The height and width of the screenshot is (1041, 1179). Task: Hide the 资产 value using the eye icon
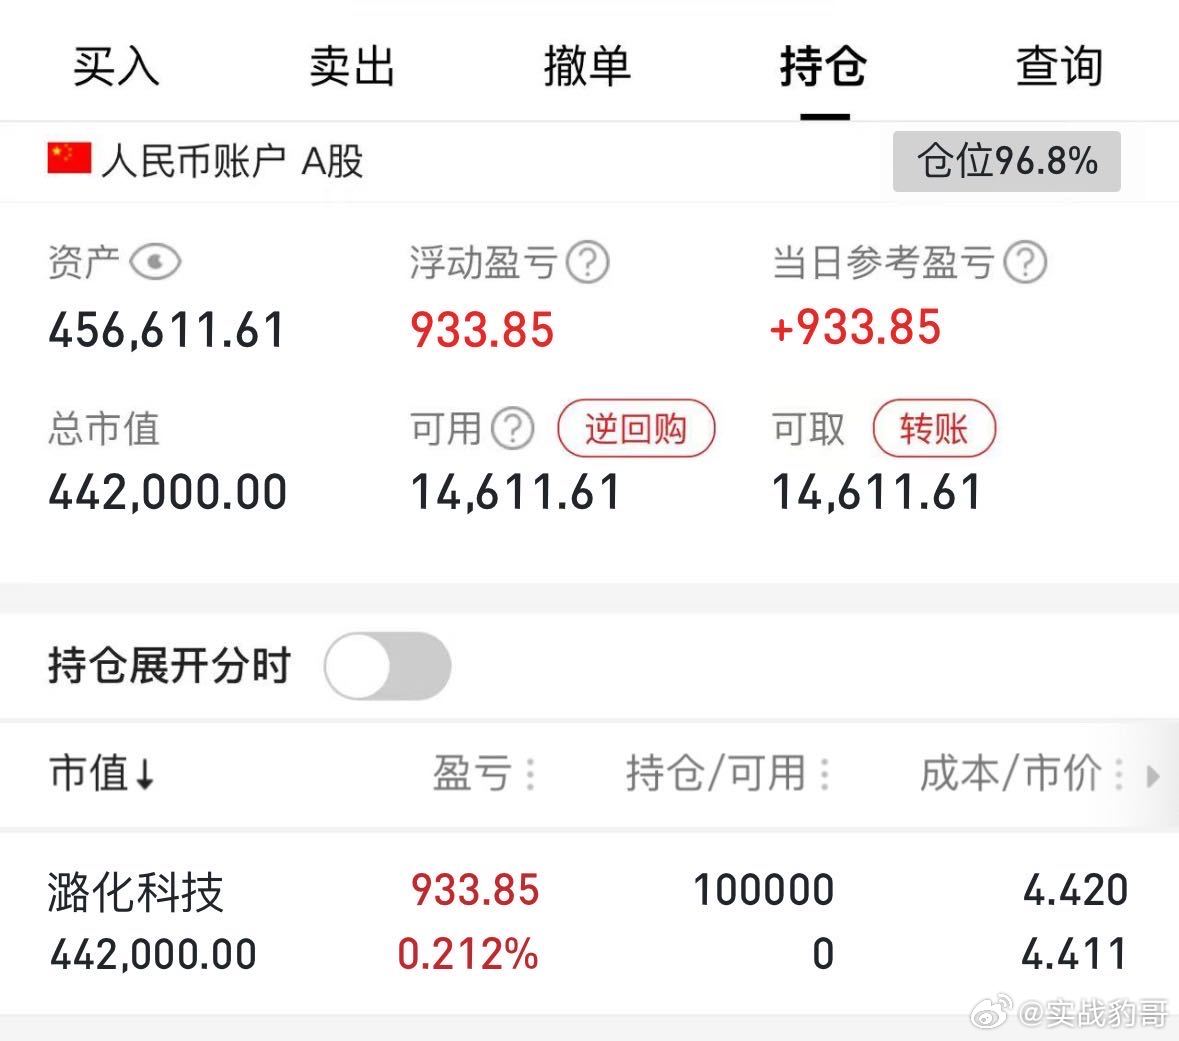pyautogui.click(x=157, y=261)
